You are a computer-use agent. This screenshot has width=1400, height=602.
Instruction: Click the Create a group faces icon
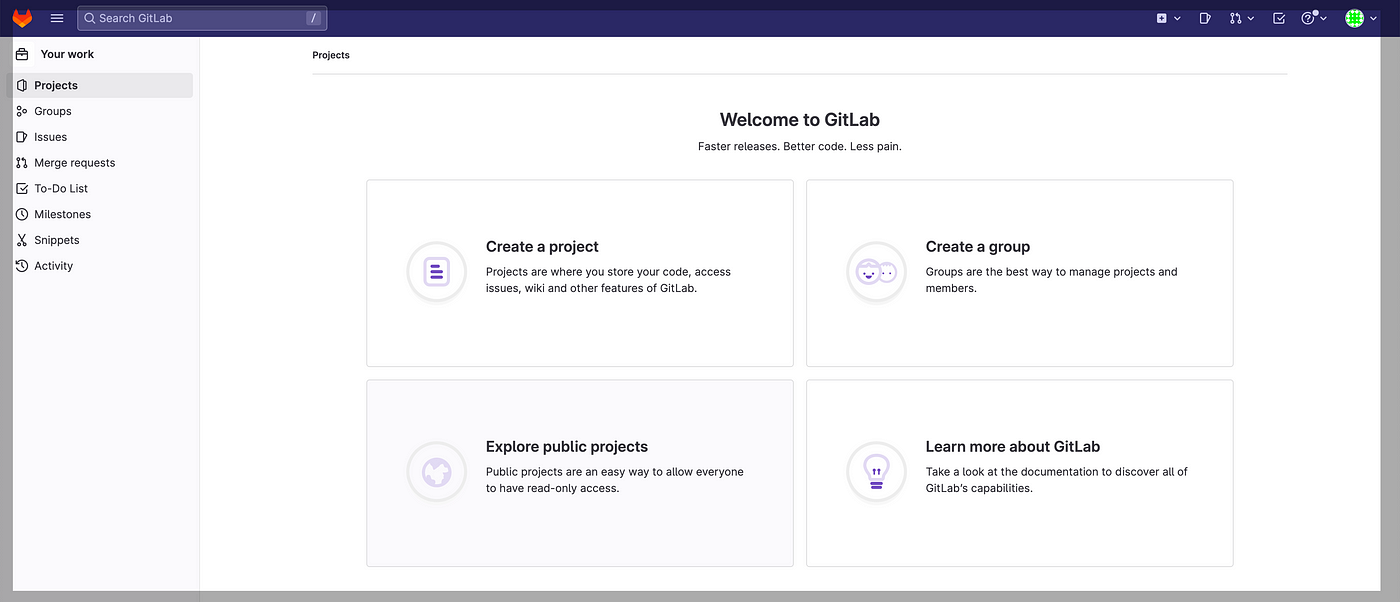click(876, 272)
